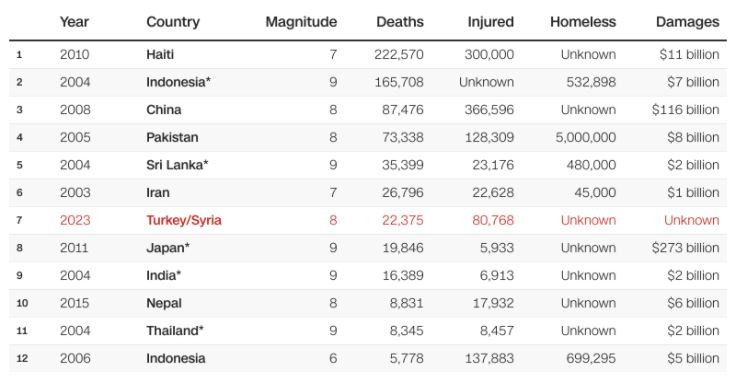The image size is (733, 377).
Task: Select the China country cell
Action: click(x=164, y=110)
